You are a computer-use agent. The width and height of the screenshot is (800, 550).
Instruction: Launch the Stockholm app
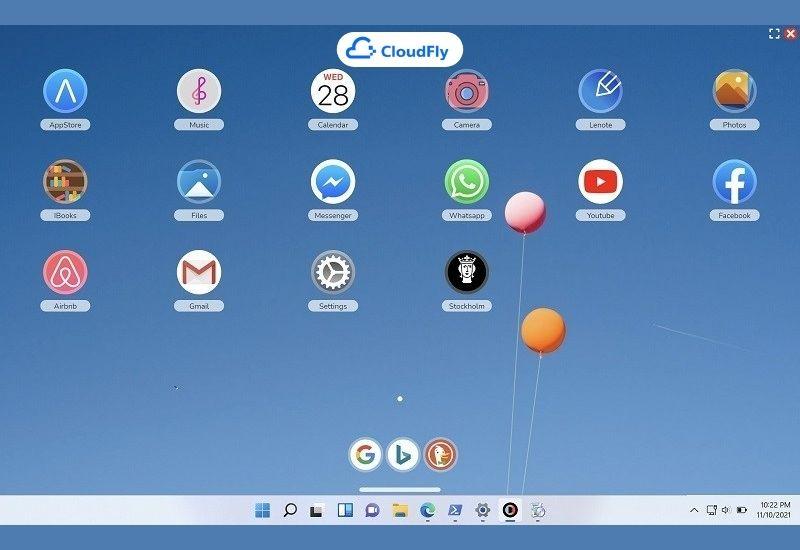[466, 272]
